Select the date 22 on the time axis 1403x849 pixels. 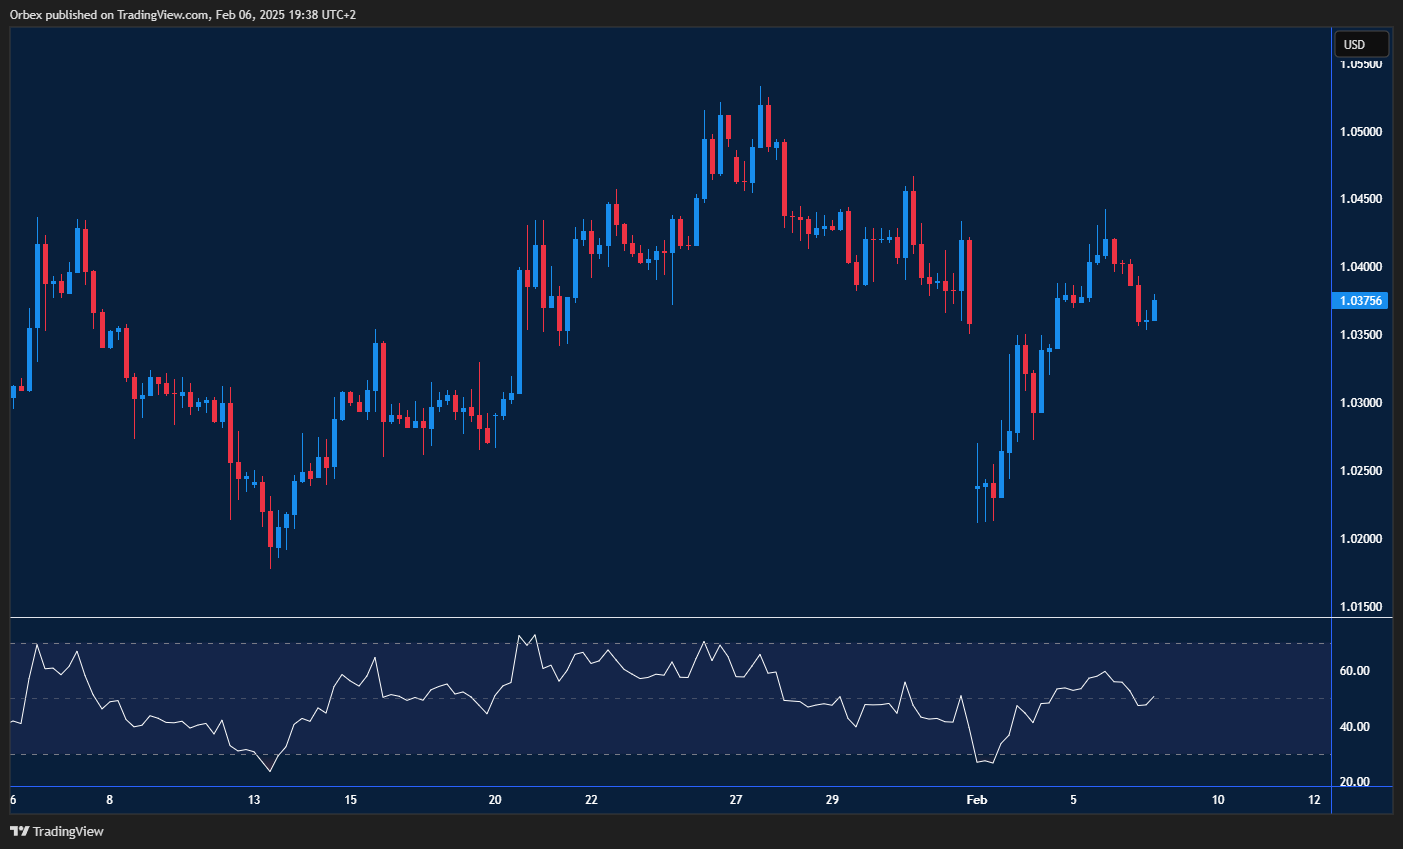[591, 800]
